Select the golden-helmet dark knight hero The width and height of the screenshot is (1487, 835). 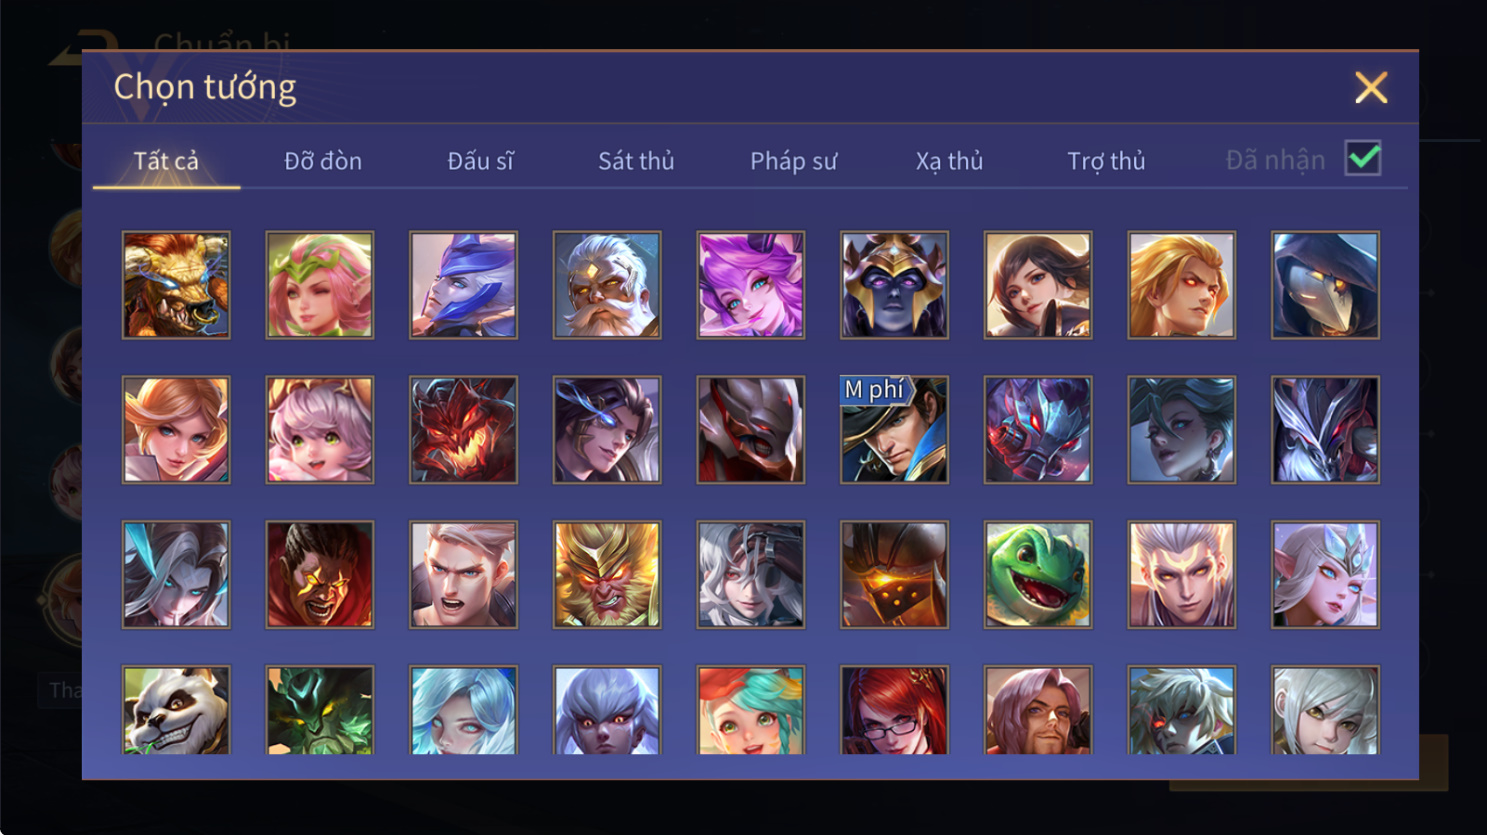[894, 285]
